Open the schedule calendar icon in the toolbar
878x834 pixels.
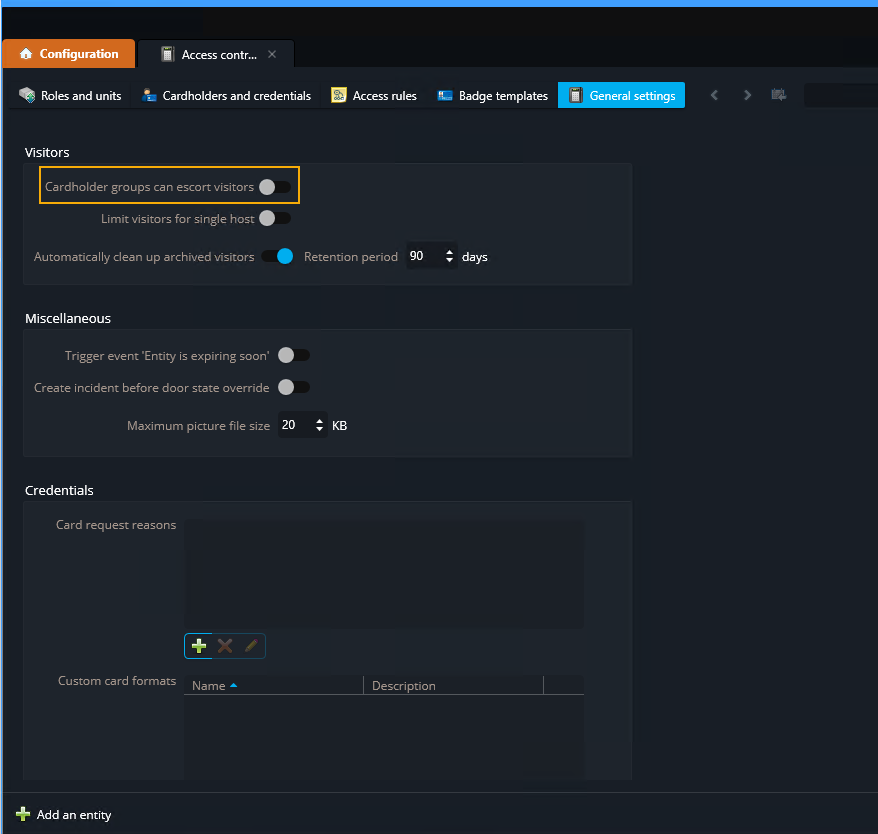779,94
